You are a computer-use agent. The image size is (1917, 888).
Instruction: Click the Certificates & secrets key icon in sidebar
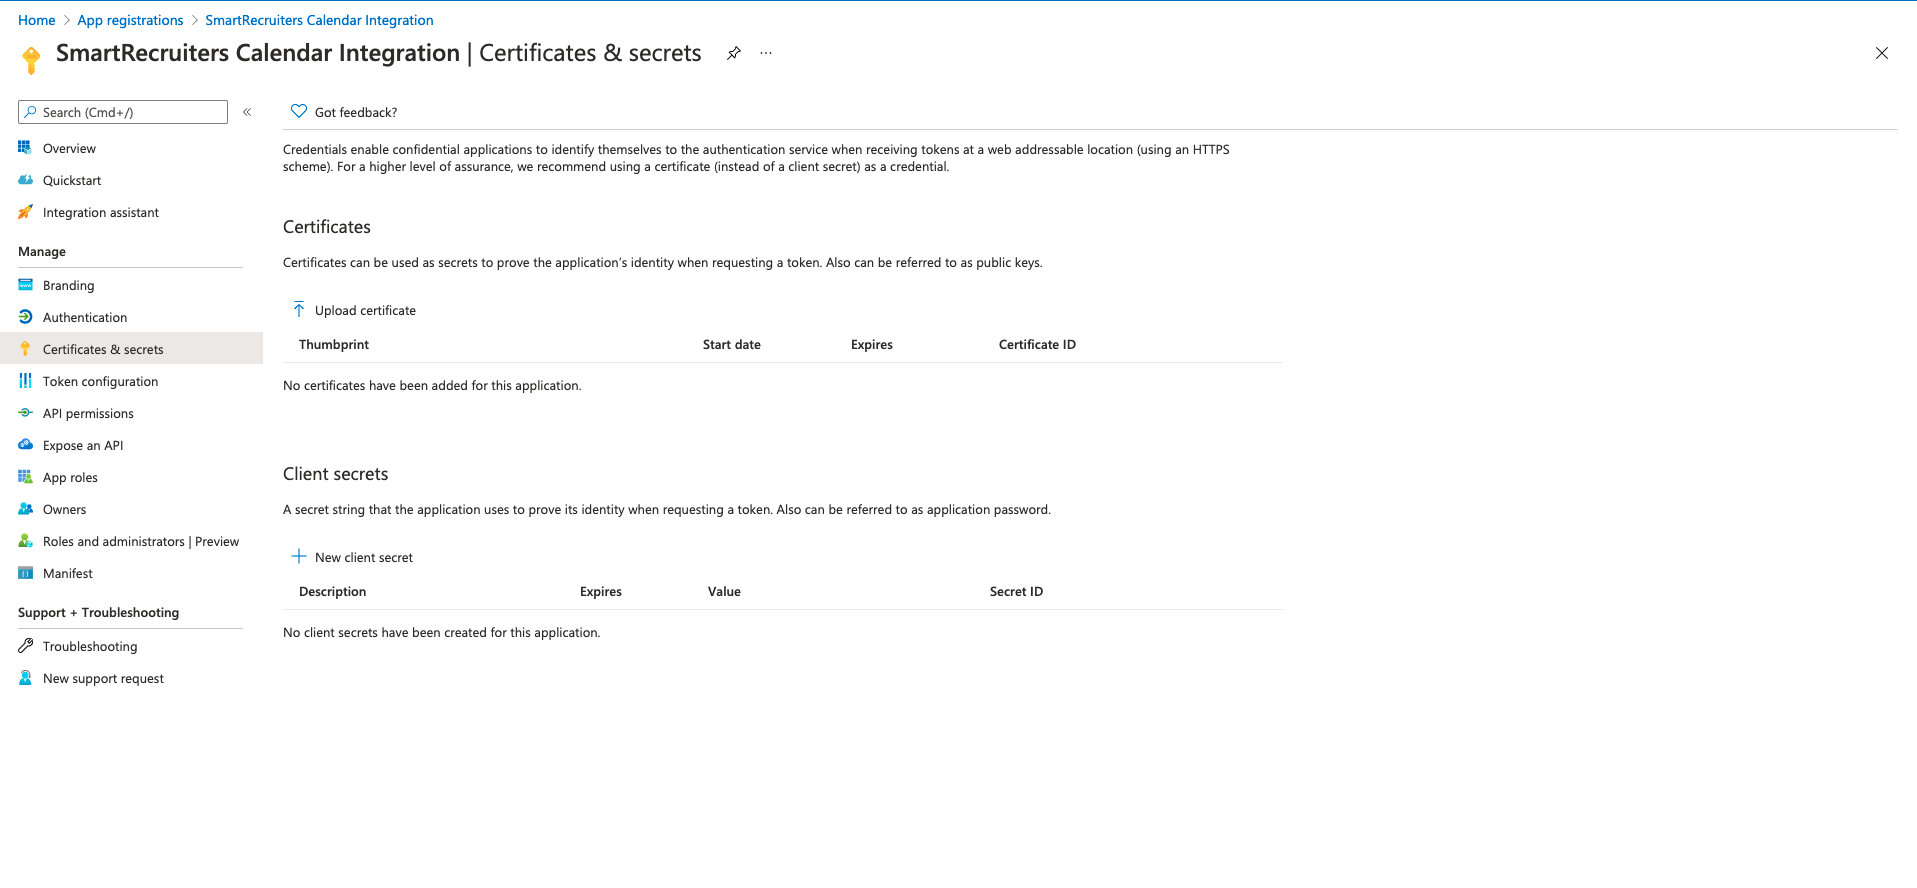(x=25, y=349)
